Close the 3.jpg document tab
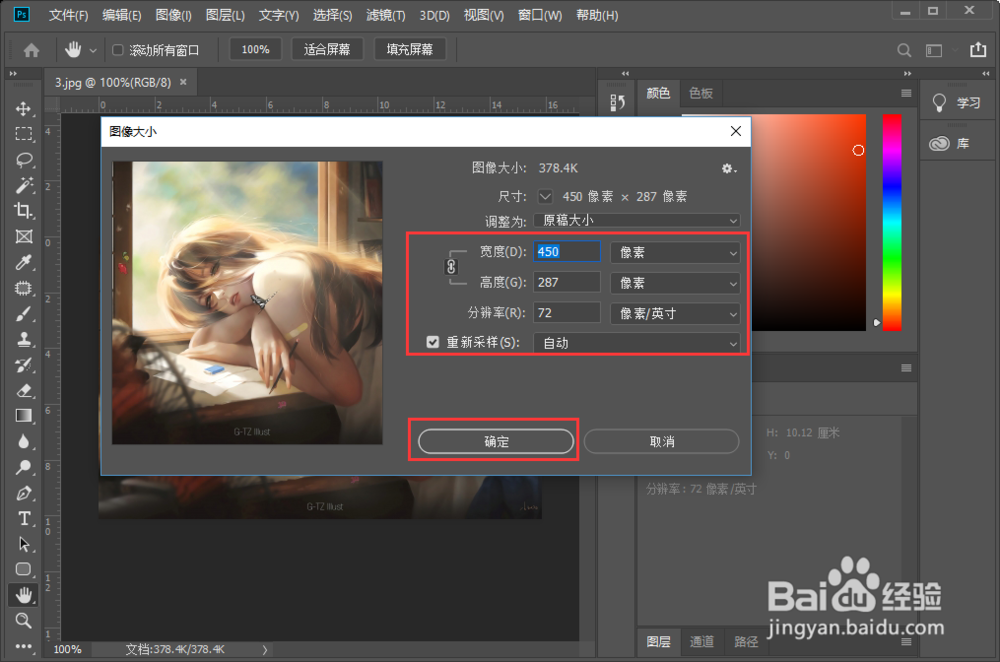 (x=183, y=82)
